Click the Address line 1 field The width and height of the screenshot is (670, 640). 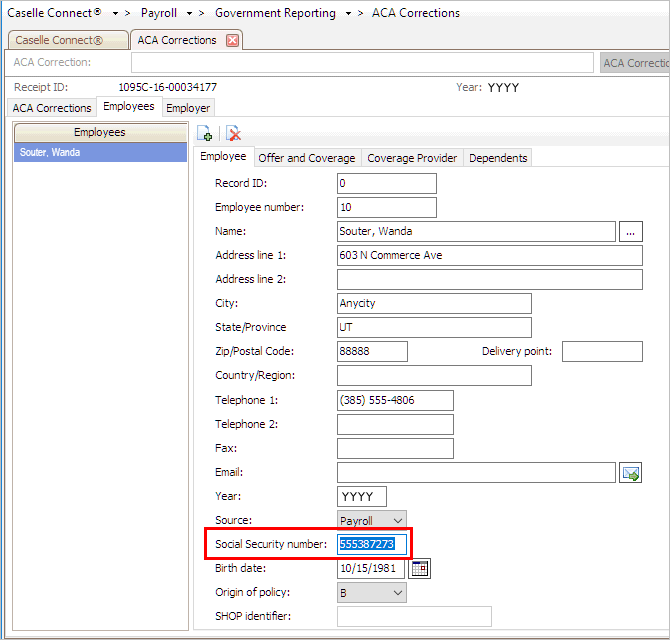tap(489, 256)
